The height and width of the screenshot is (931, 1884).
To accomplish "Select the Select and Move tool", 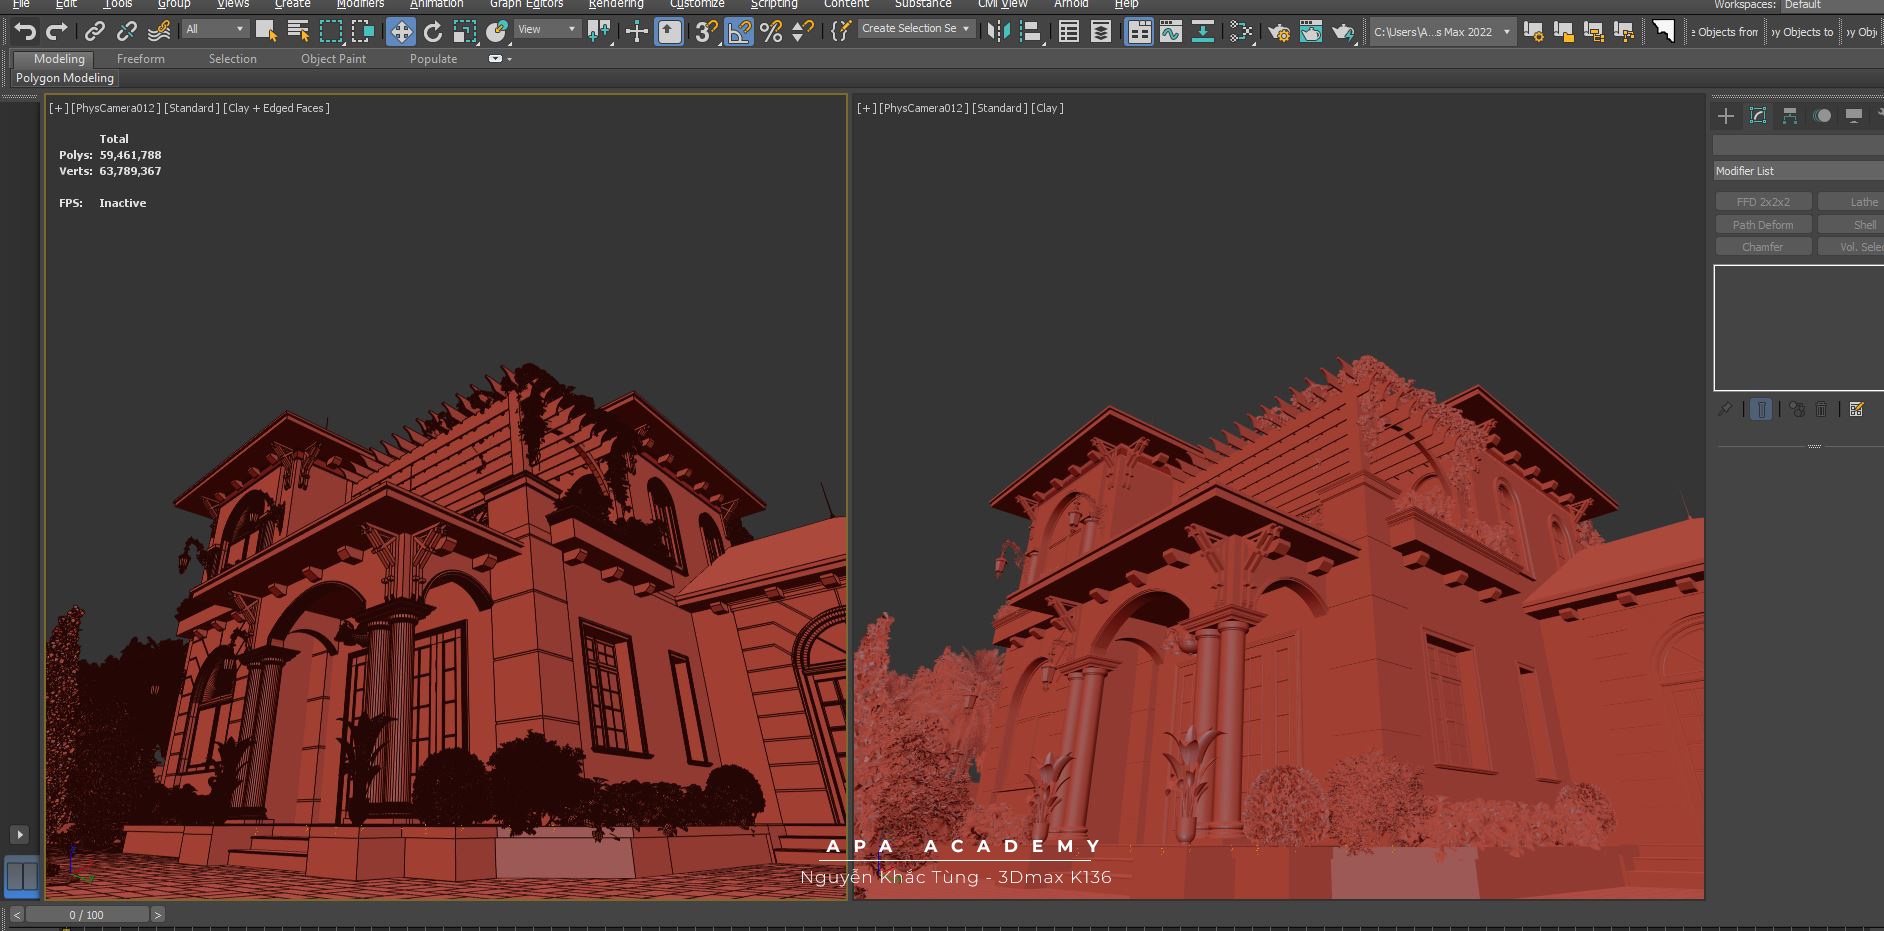I will pos(400,31).
